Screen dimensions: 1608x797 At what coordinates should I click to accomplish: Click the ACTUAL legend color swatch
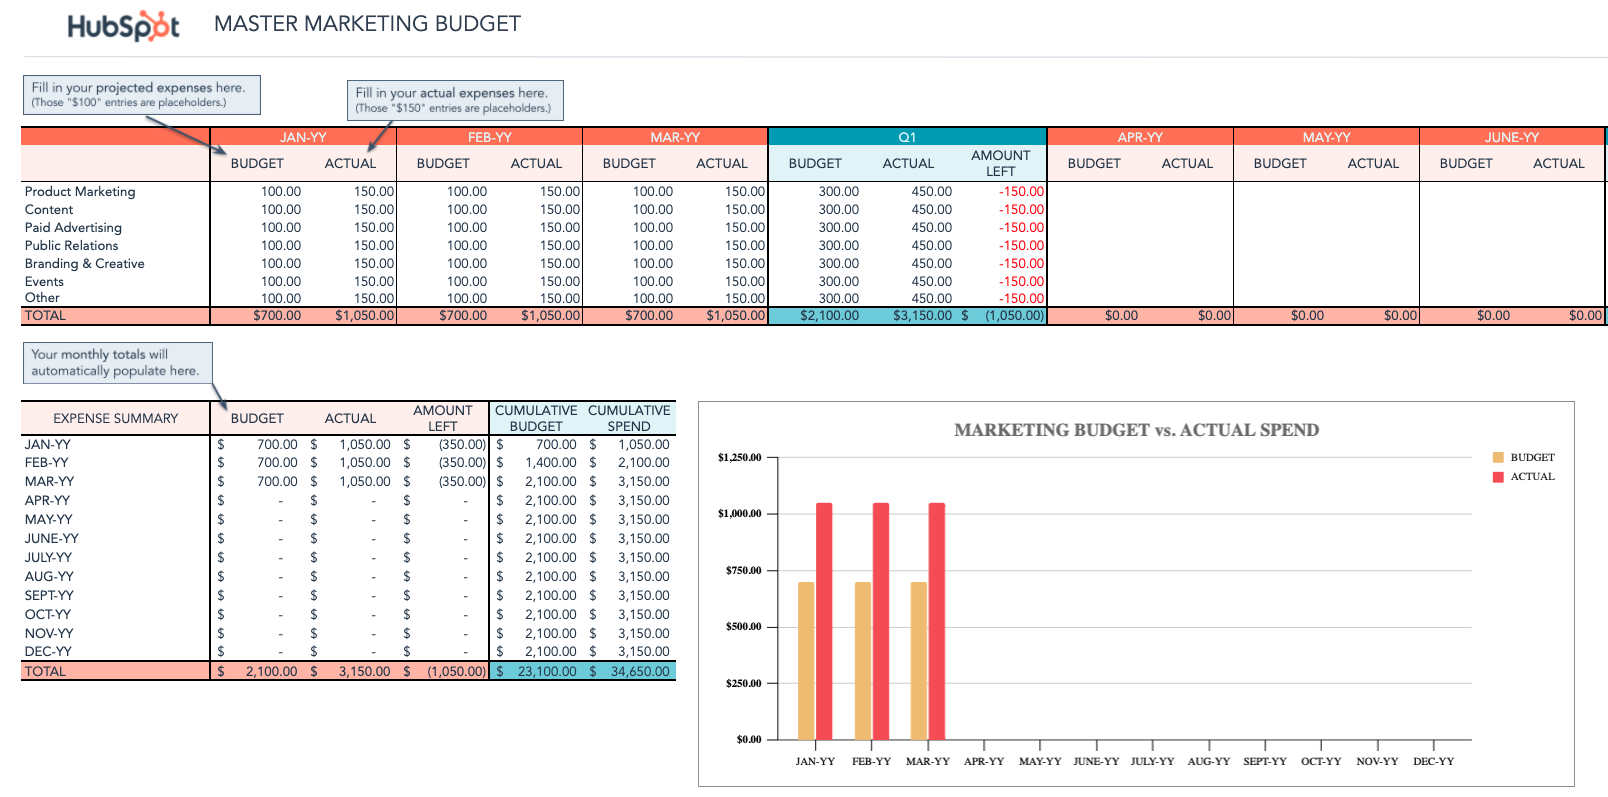pyautogui.click(x=1498, y=476)
